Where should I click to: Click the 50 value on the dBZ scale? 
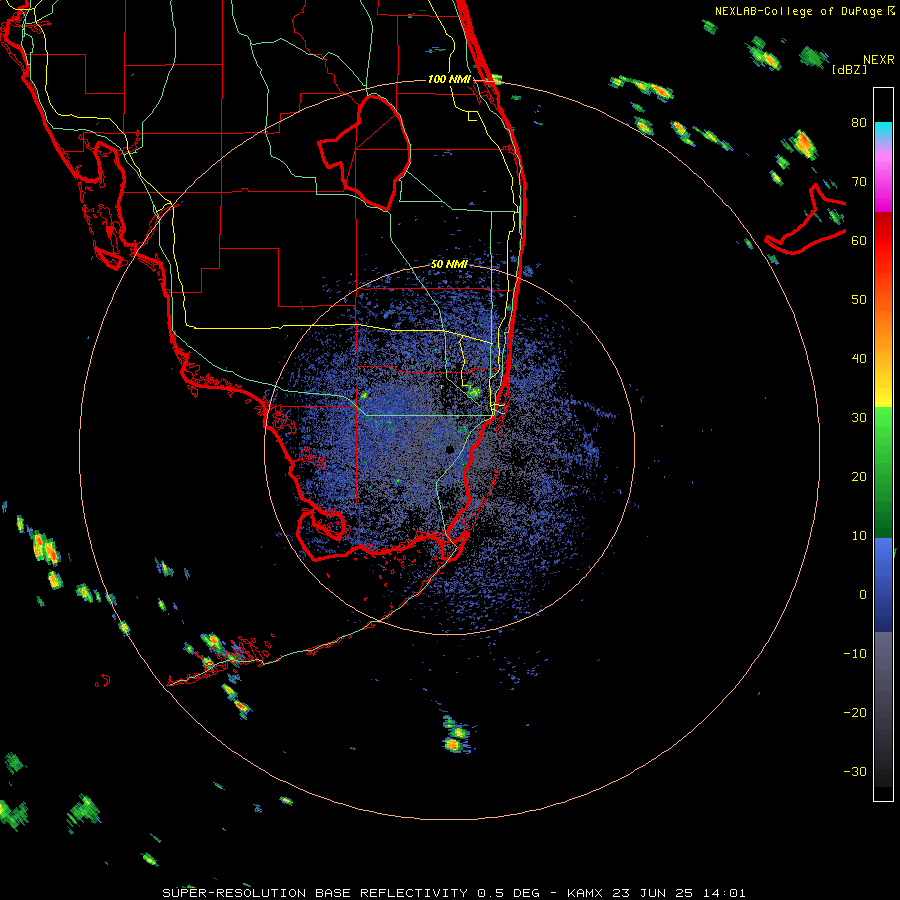click(859, 300)
